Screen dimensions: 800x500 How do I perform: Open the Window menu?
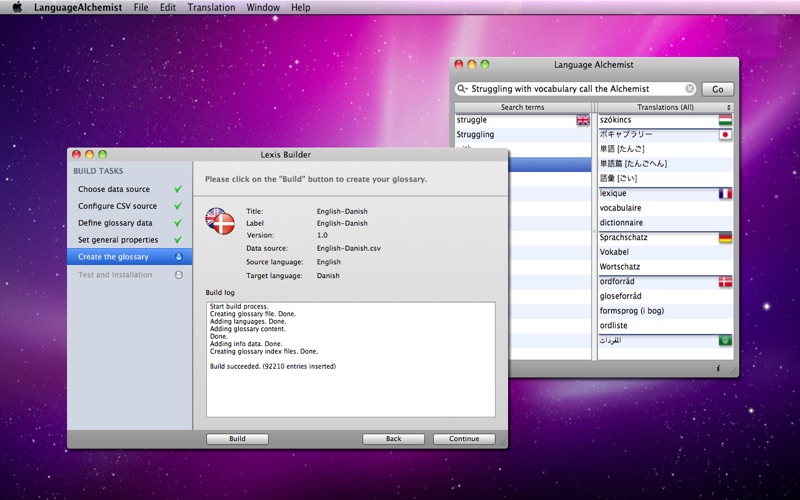point(263,7)
